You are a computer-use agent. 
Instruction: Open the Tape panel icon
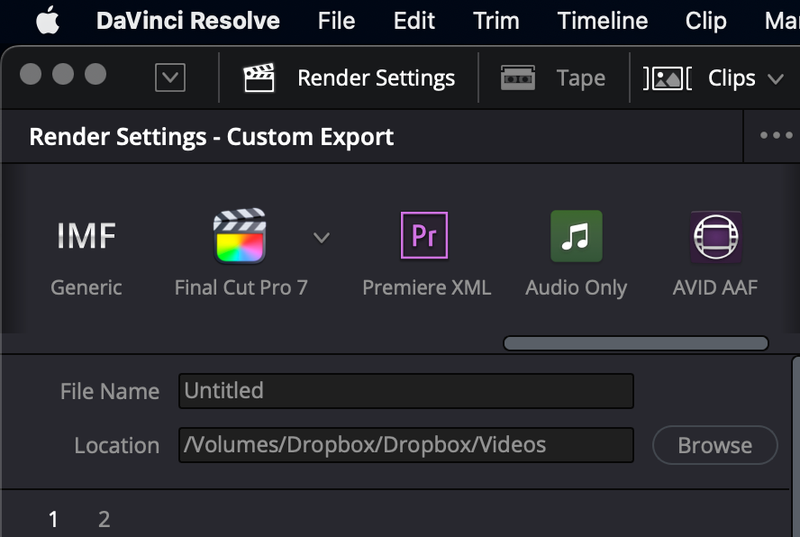tap(518, 78)
